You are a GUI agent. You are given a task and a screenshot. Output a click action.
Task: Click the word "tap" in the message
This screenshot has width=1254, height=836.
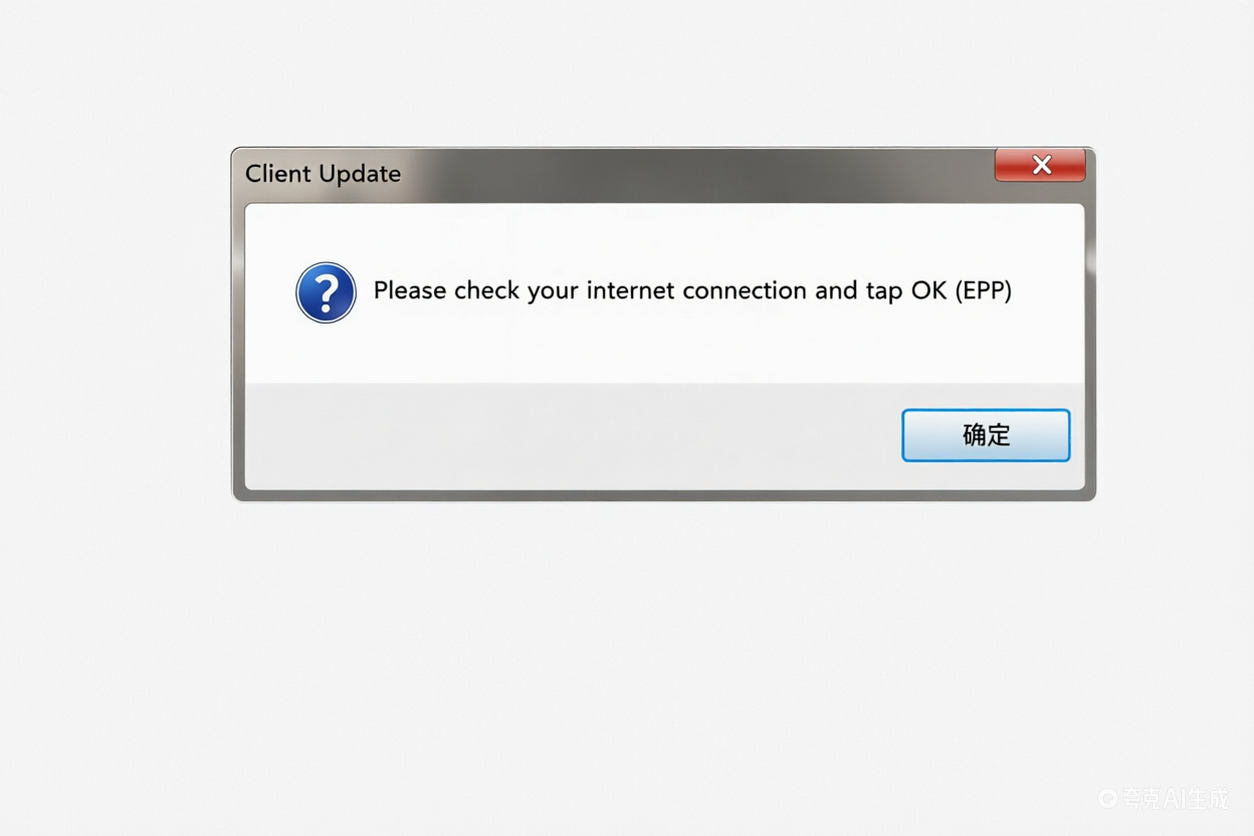tap(882, 292)
